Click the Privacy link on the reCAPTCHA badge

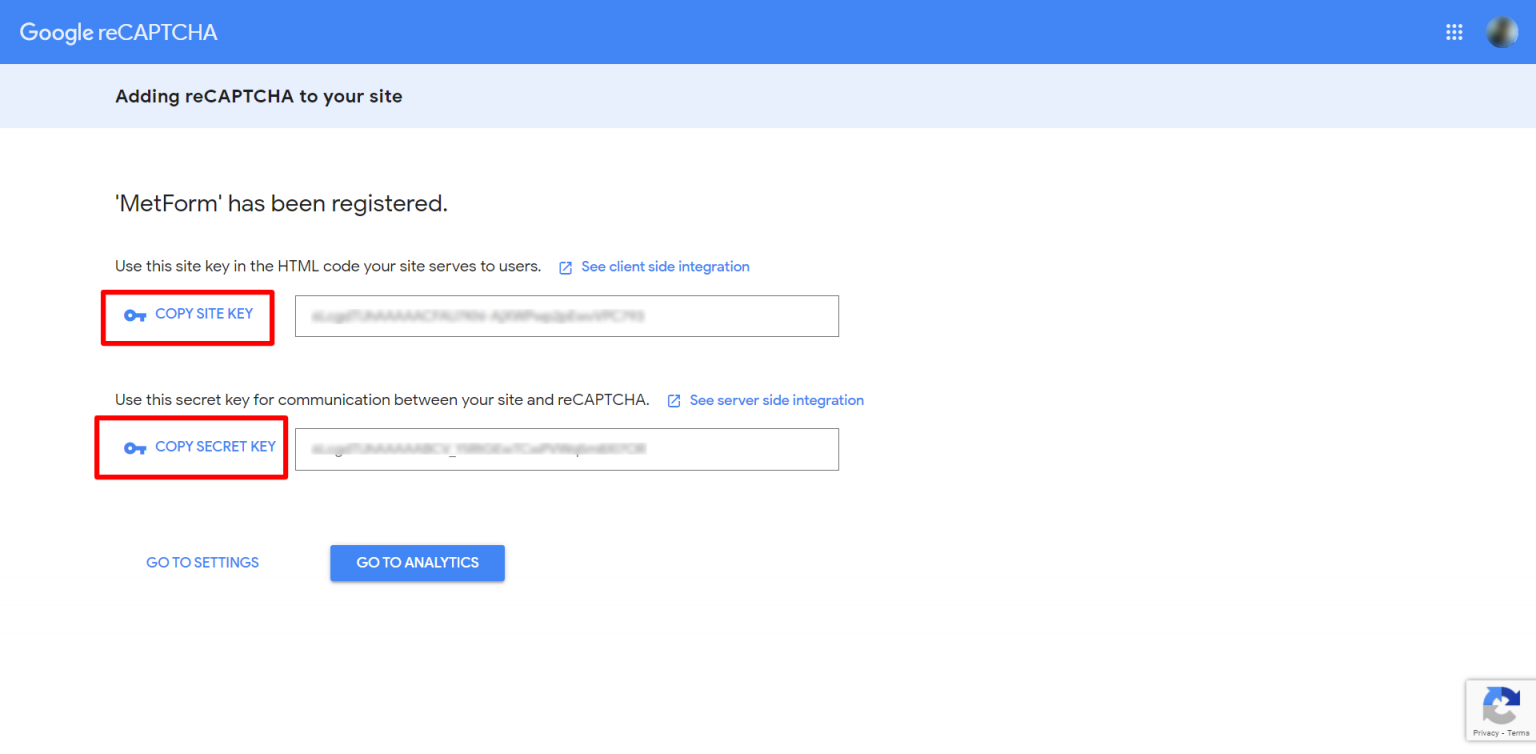click(1486, 732)
